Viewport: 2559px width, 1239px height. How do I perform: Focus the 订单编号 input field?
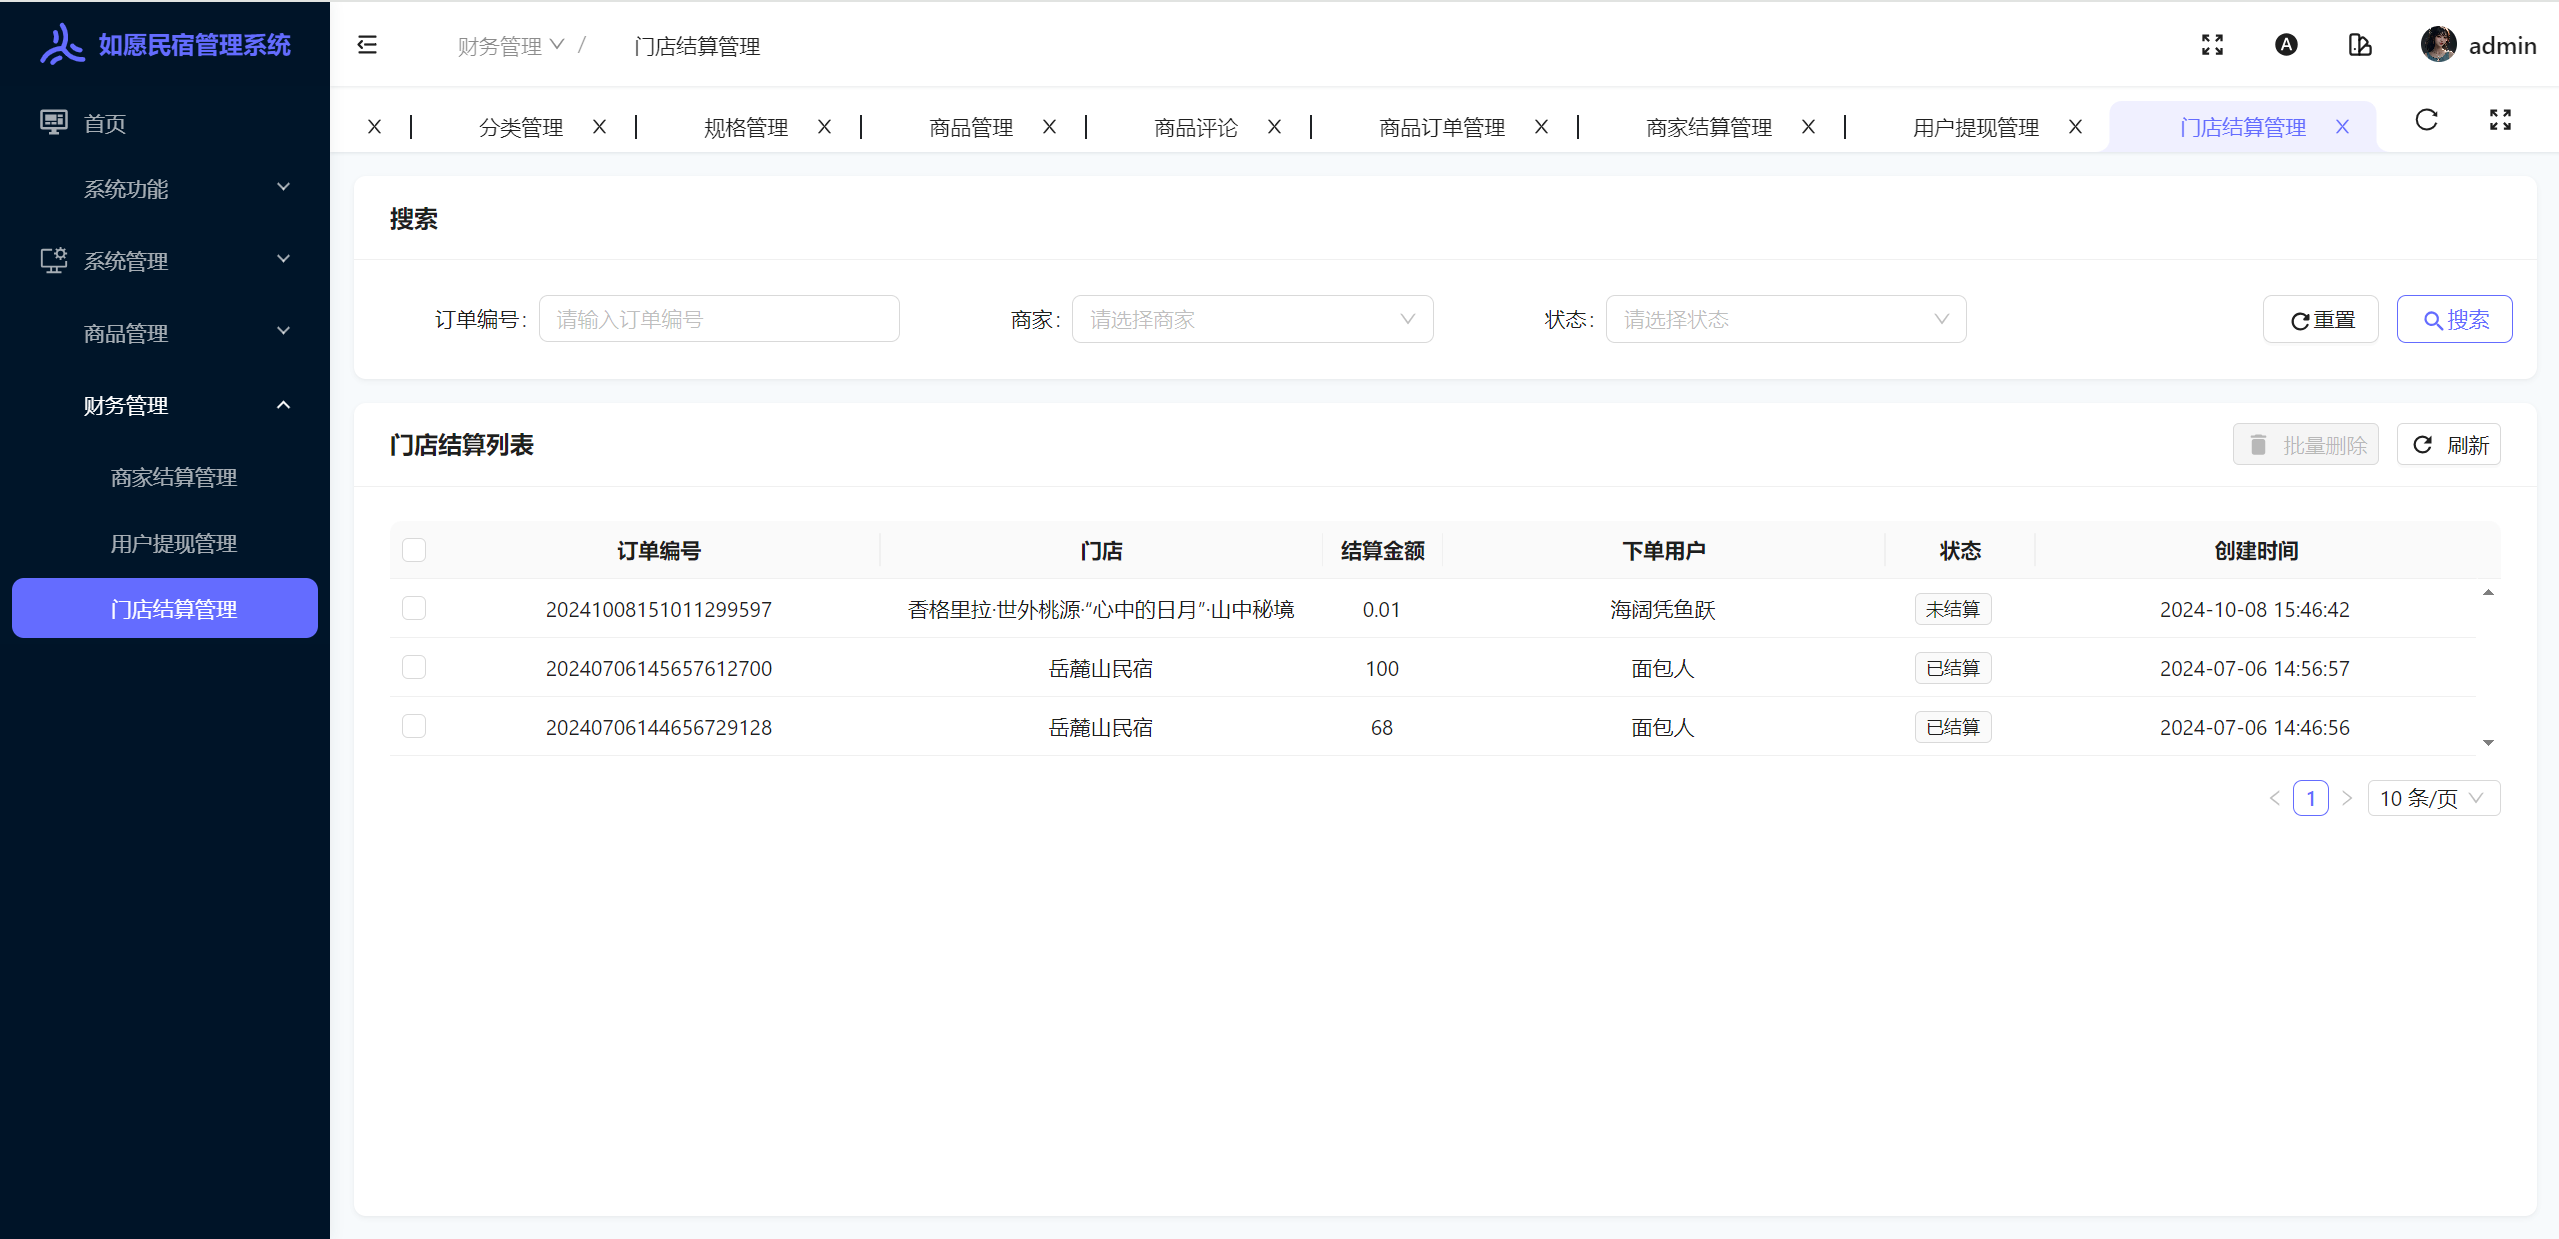718,319
